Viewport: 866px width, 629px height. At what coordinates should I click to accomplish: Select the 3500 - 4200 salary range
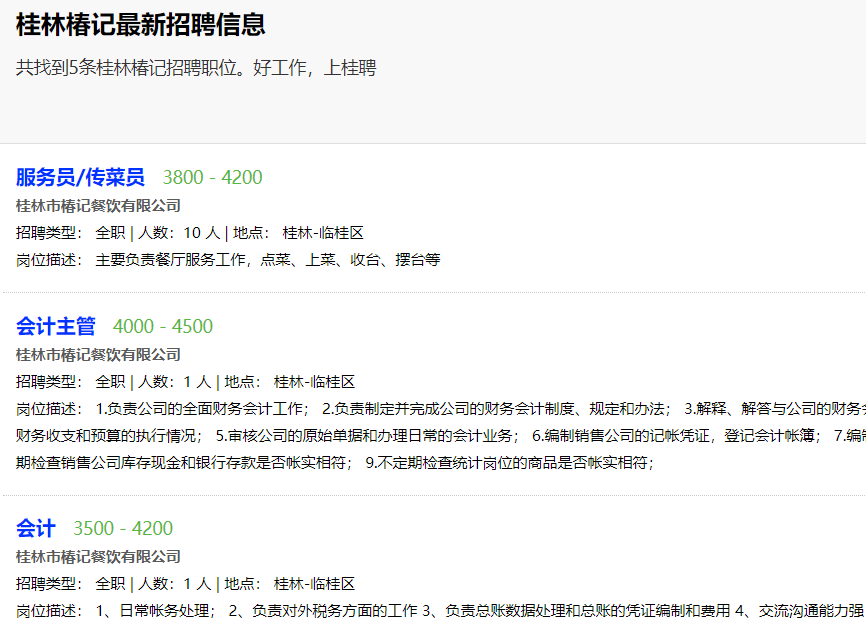(123, 528)
